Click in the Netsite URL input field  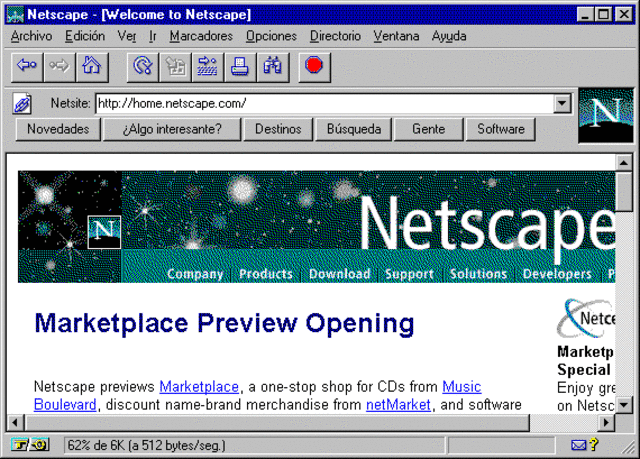(324, 104)
